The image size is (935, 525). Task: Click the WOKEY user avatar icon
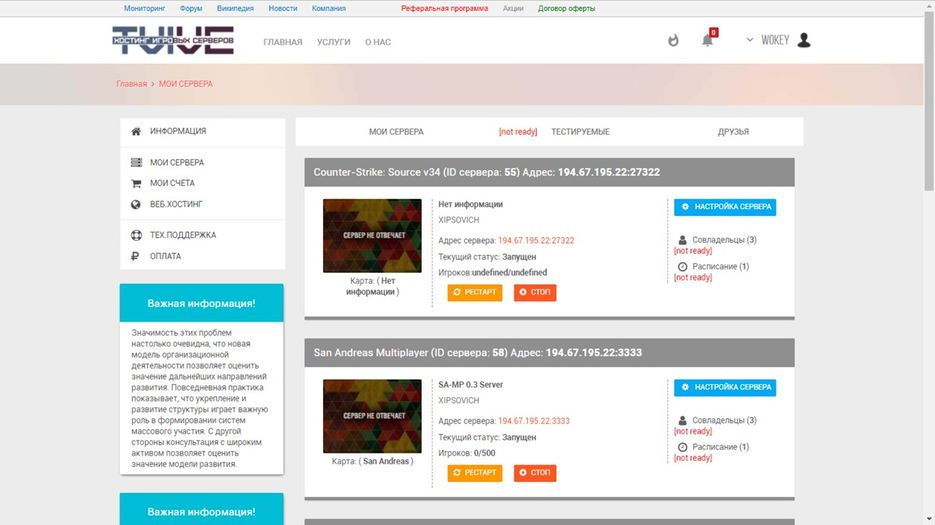pos(804,40)
